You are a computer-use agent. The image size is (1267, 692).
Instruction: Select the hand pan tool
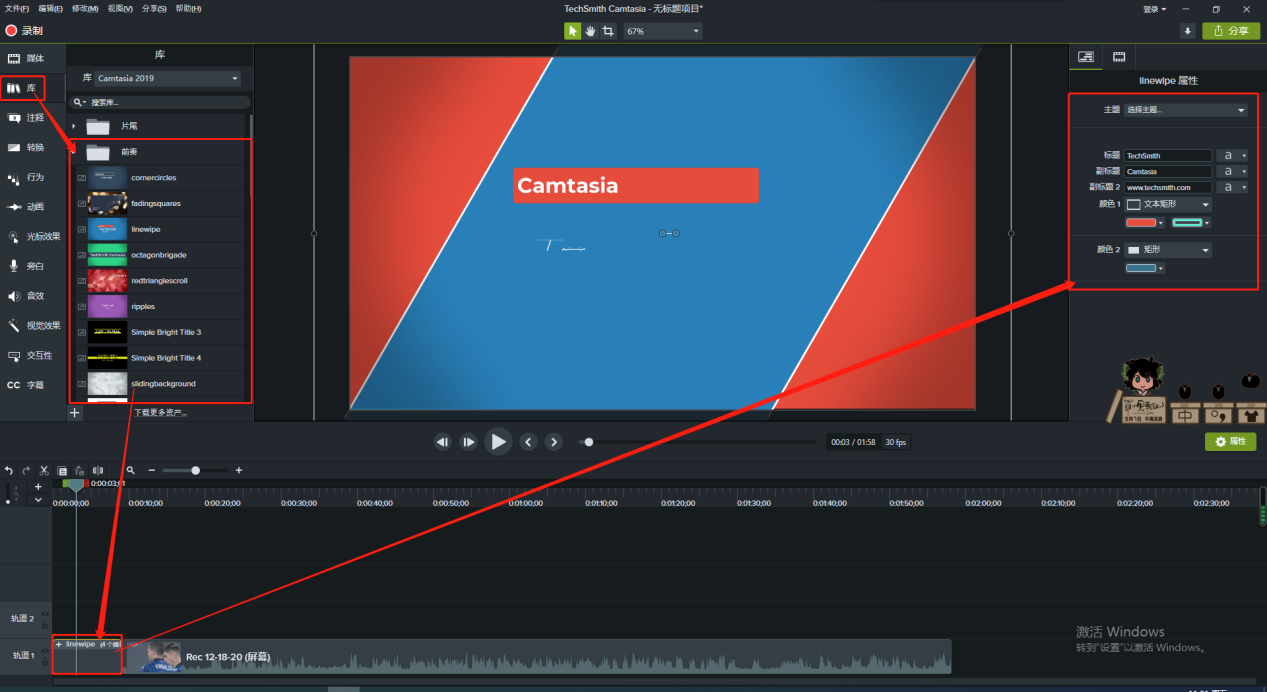click(591, 31)
